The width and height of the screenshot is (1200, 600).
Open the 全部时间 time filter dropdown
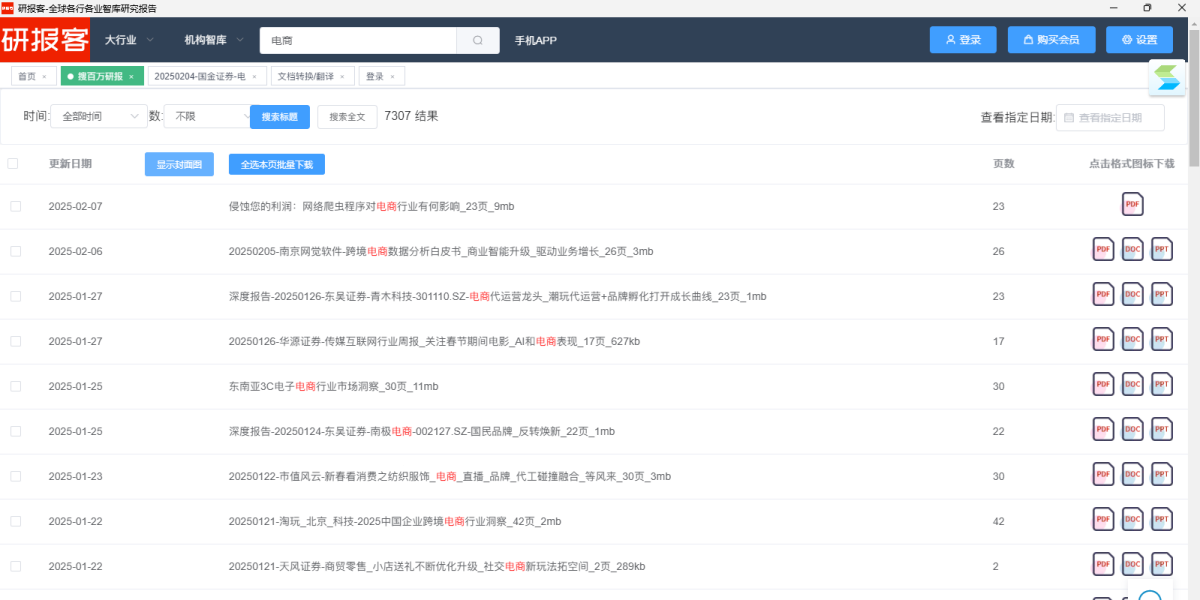pyautogui.click(x=98, y=117)
